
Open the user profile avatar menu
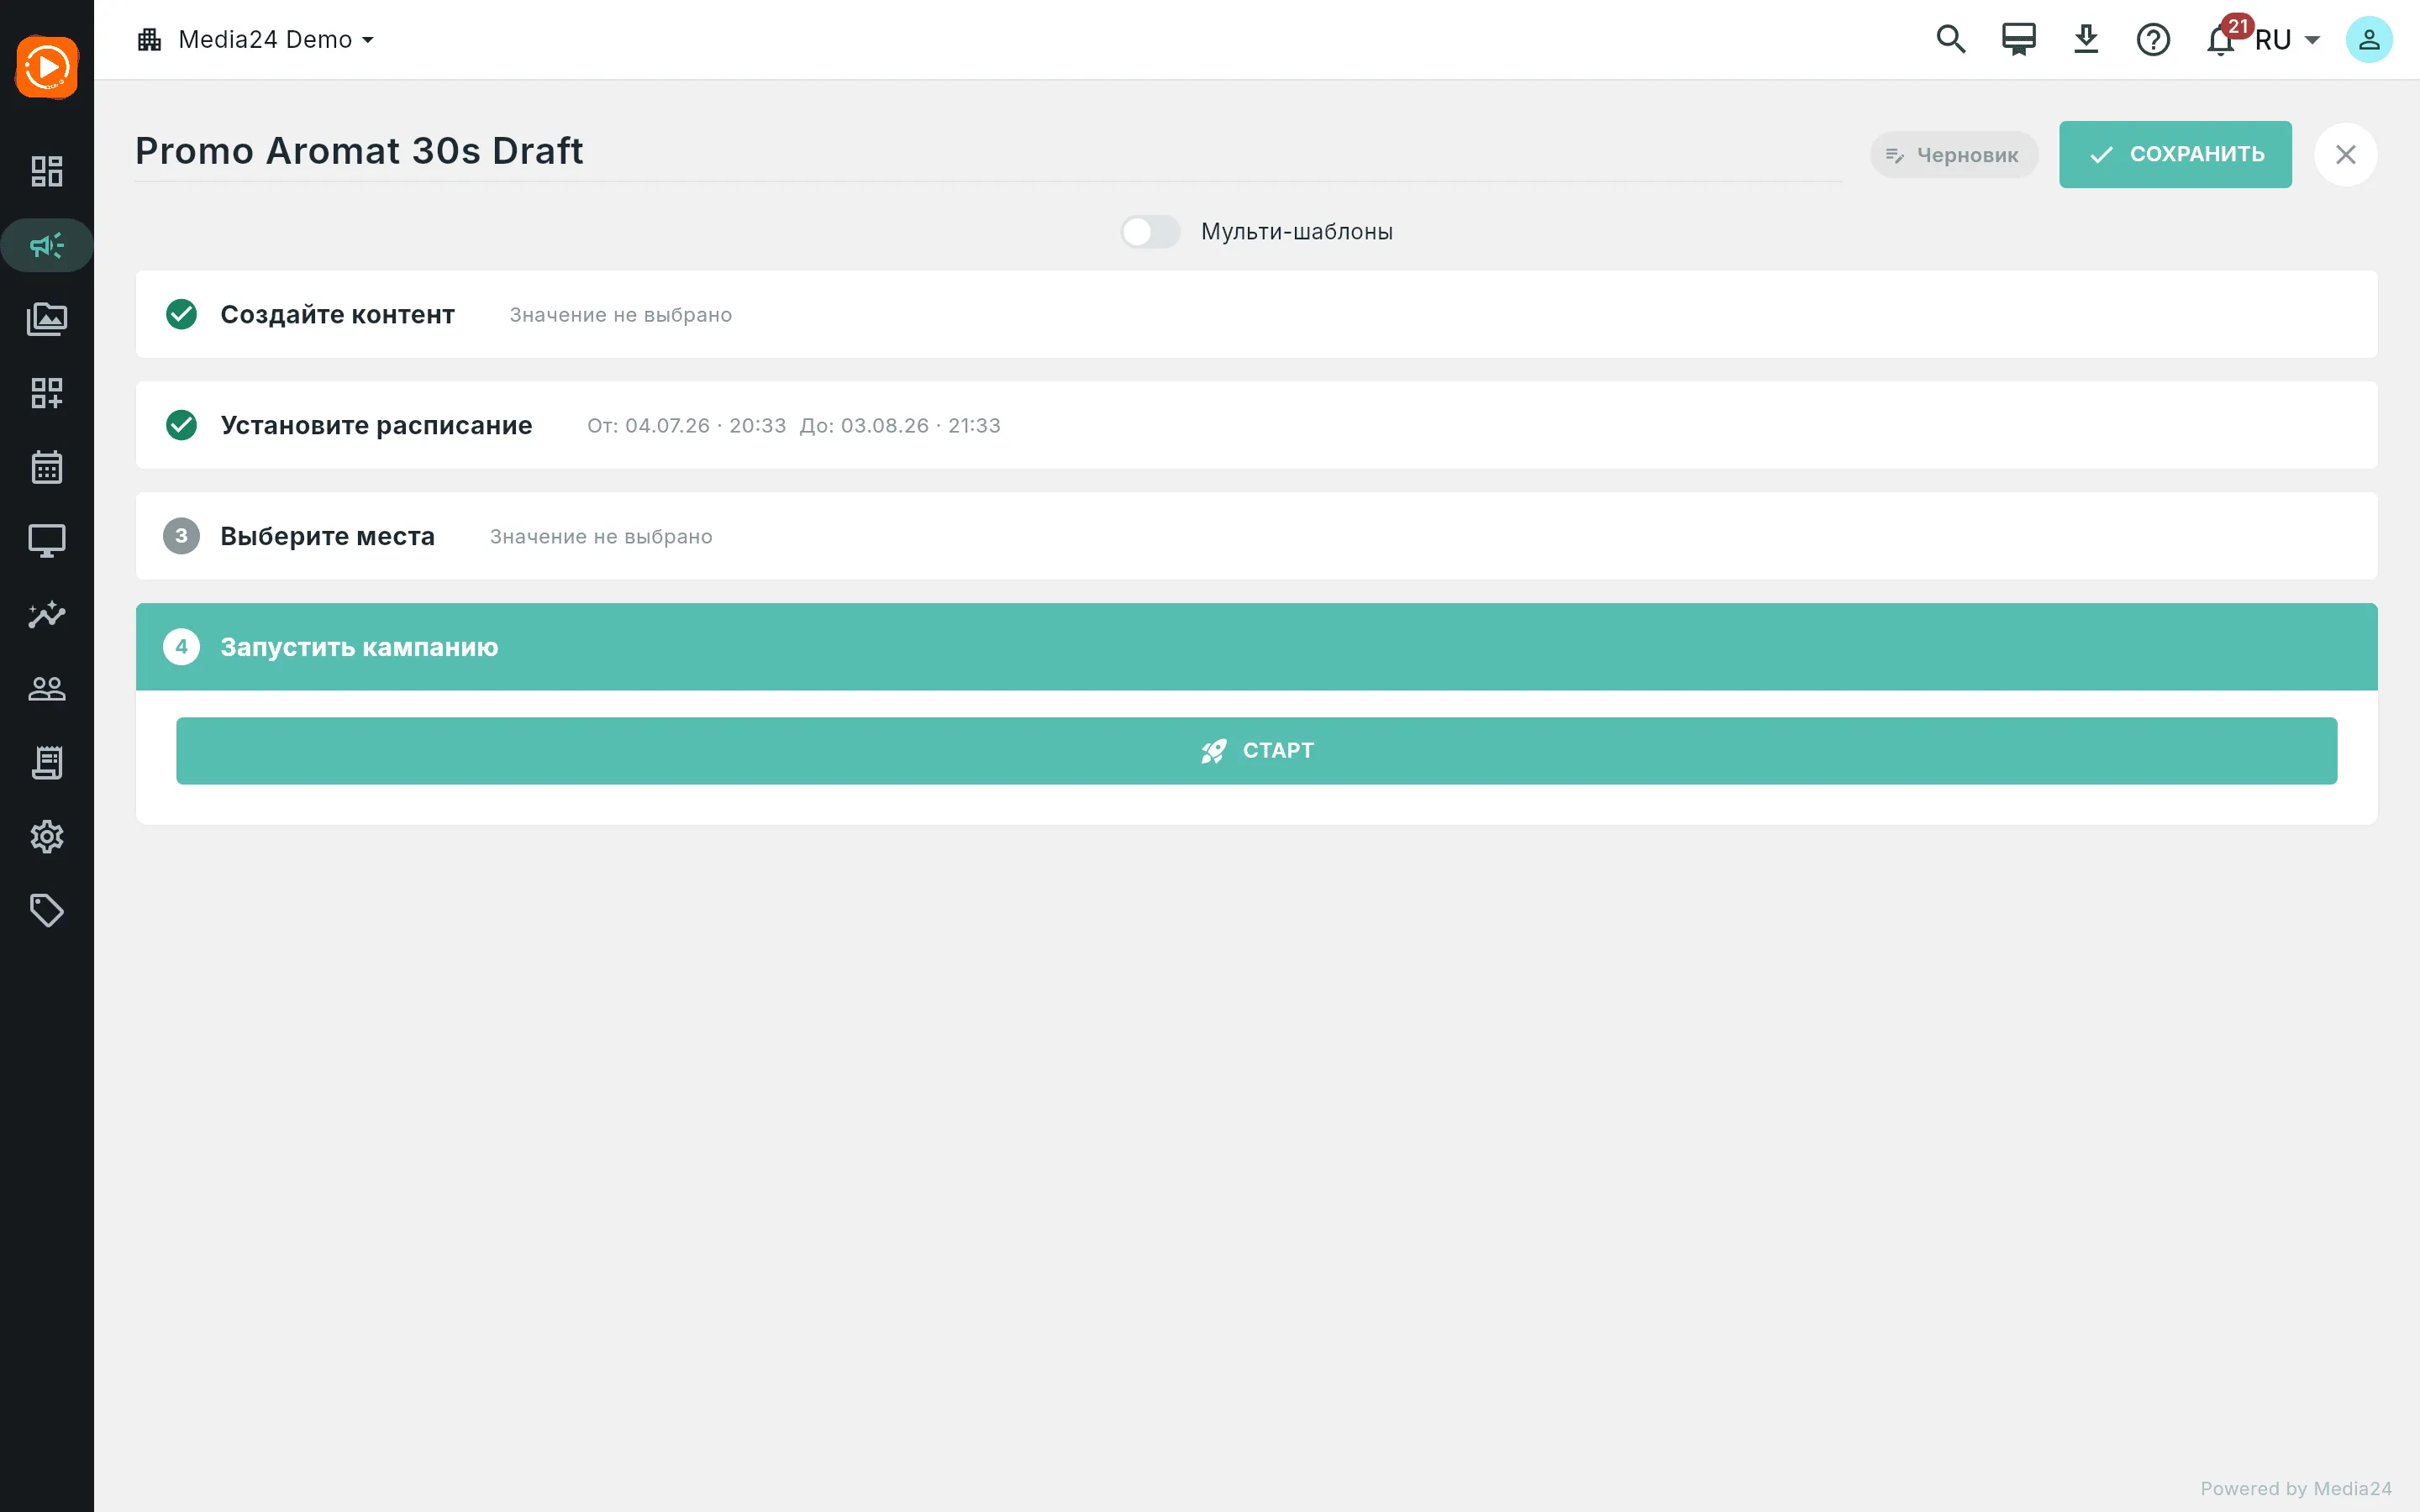point(2368,40)
